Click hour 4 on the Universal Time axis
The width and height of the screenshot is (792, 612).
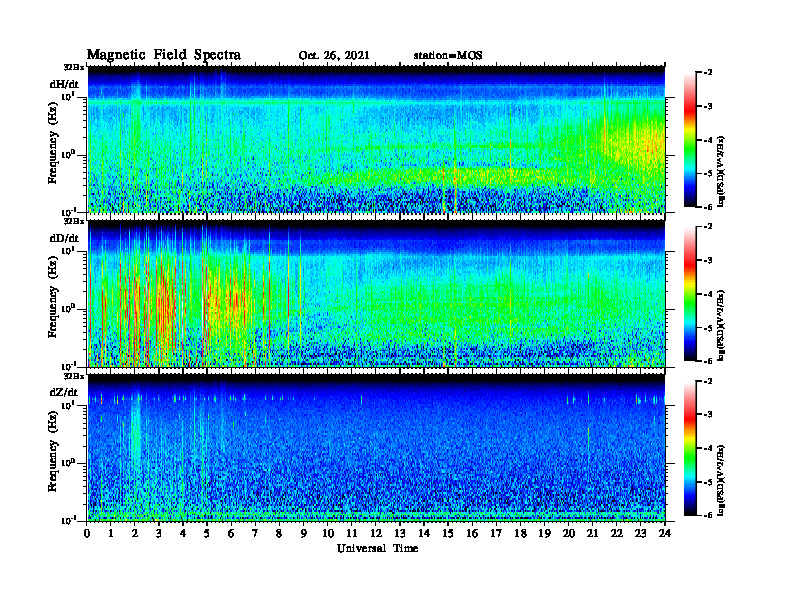click(183, 534)
